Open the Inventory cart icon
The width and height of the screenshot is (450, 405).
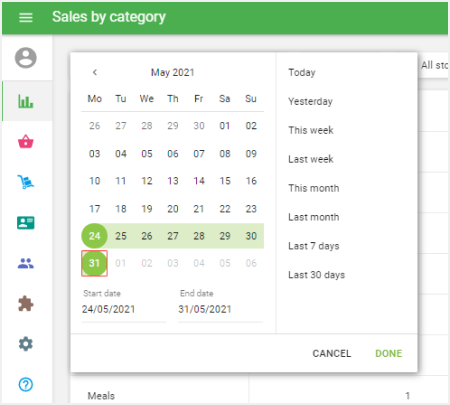26,182
